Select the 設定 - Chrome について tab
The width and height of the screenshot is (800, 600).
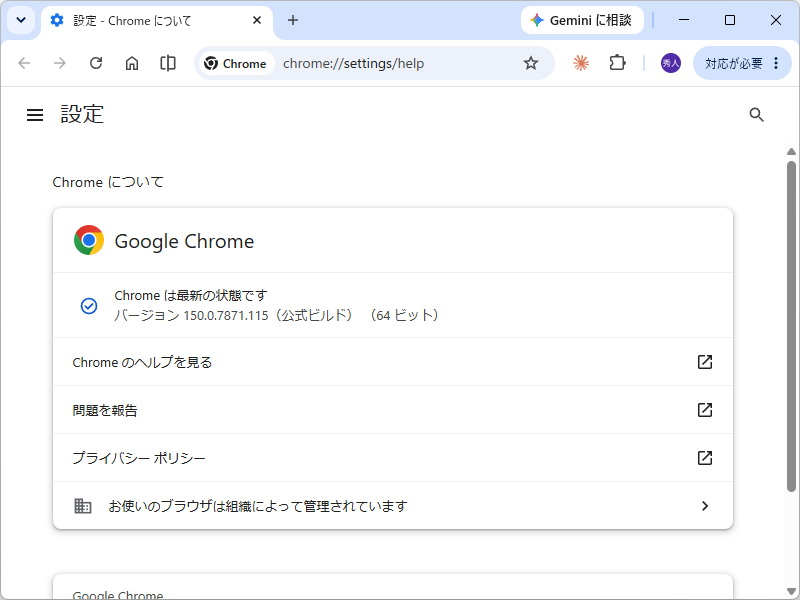[157, 21]
